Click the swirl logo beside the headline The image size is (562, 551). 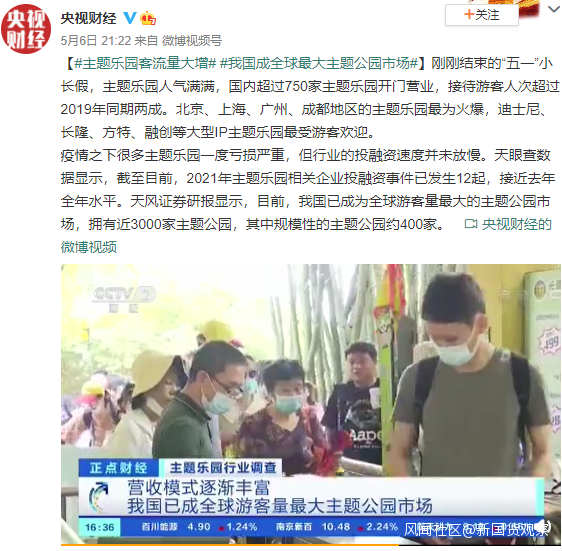[x=99, y=497]
